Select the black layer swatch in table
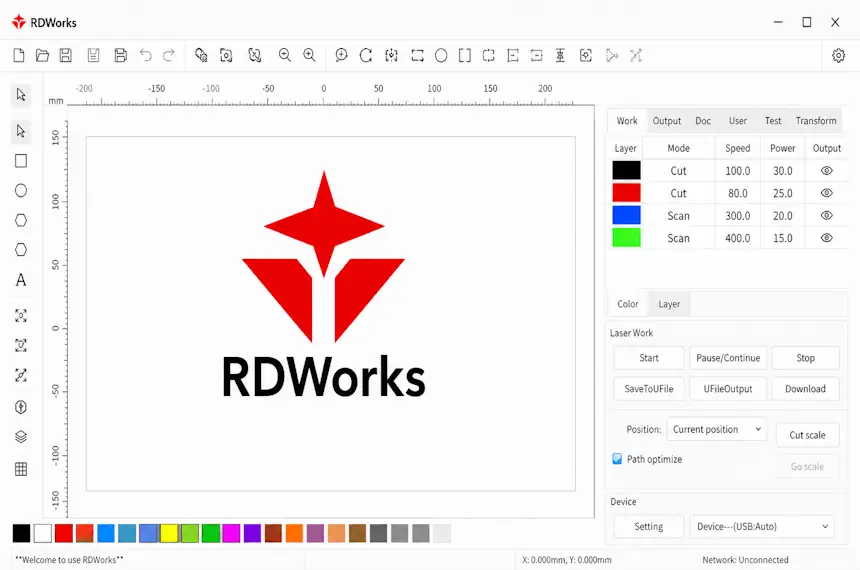The image size is (860, 570). pyautogui.click(x=626, y=171)
